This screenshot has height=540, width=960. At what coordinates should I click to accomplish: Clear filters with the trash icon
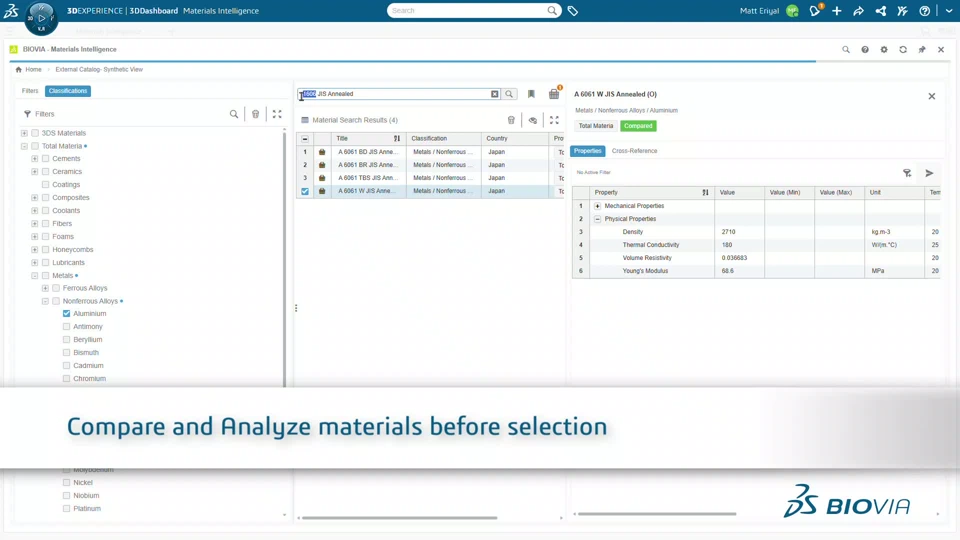pos(255,114)
